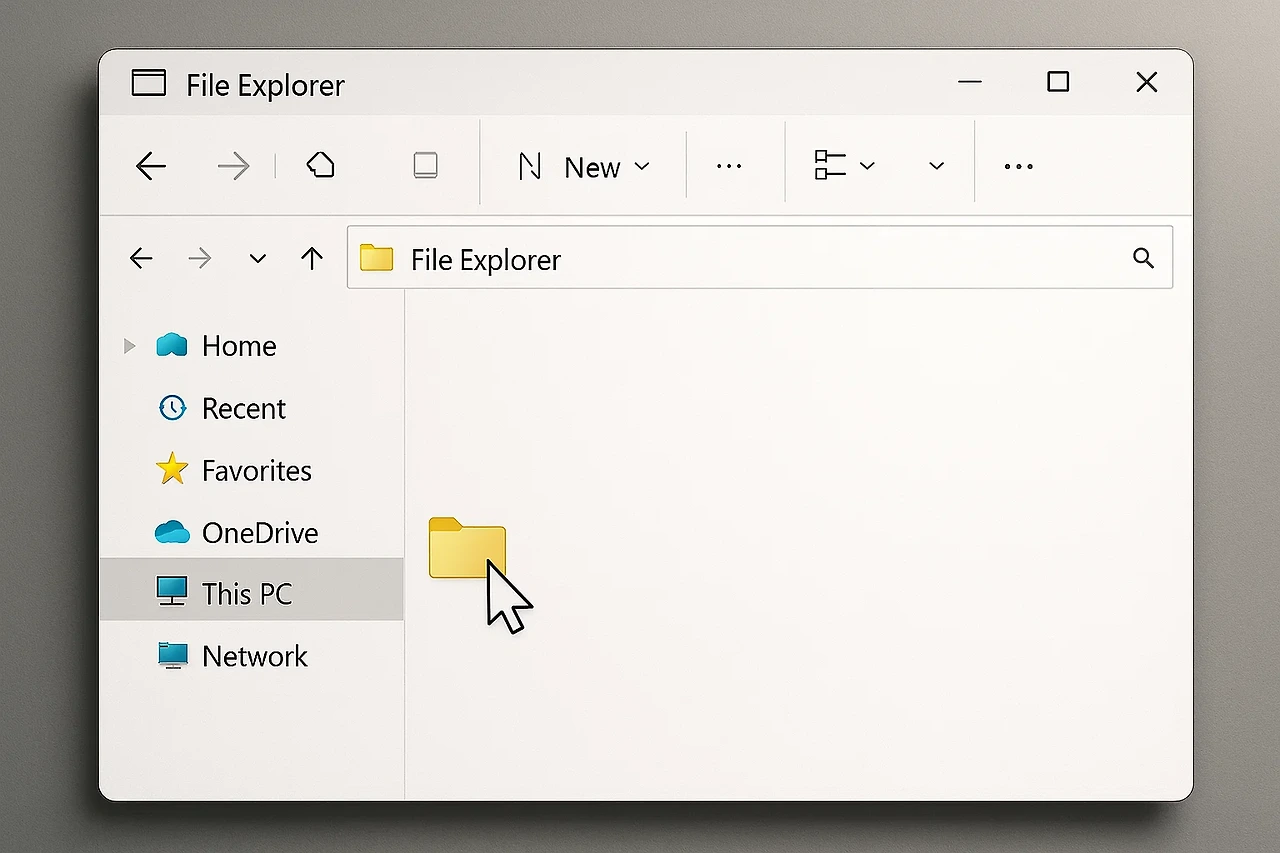This screenshot has width=1280, height=853.
Task: Open recent locations chevron dropdown
Action: tap(258, 259)
